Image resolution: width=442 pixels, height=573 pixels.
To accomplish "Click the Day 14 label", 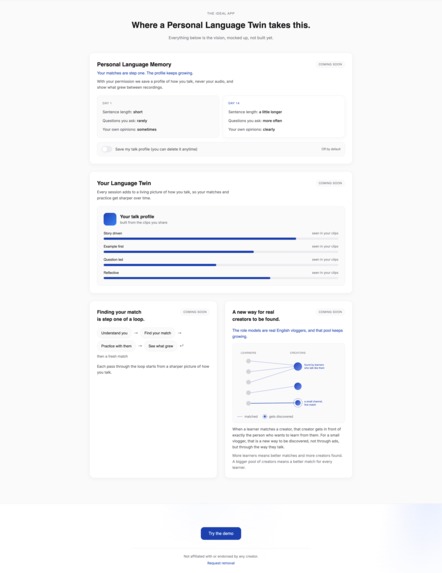I will [x=234, y=103].
